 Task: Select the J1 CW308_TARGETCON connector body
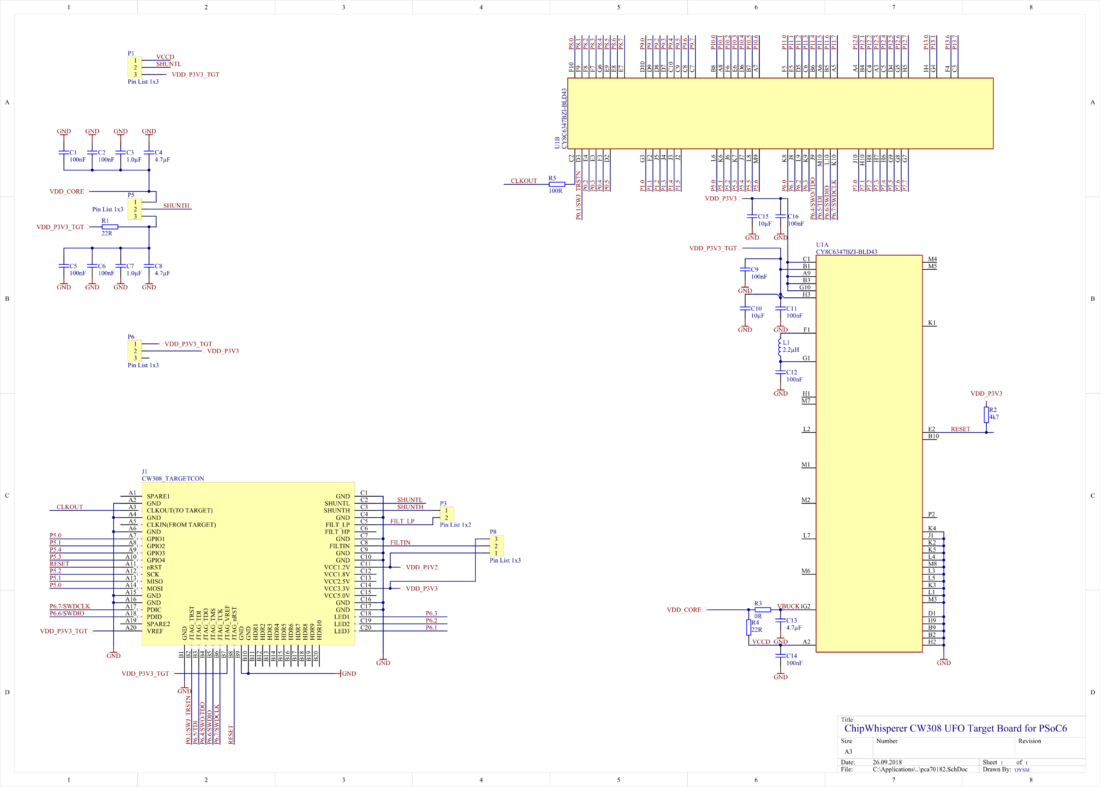coord(248,563)
